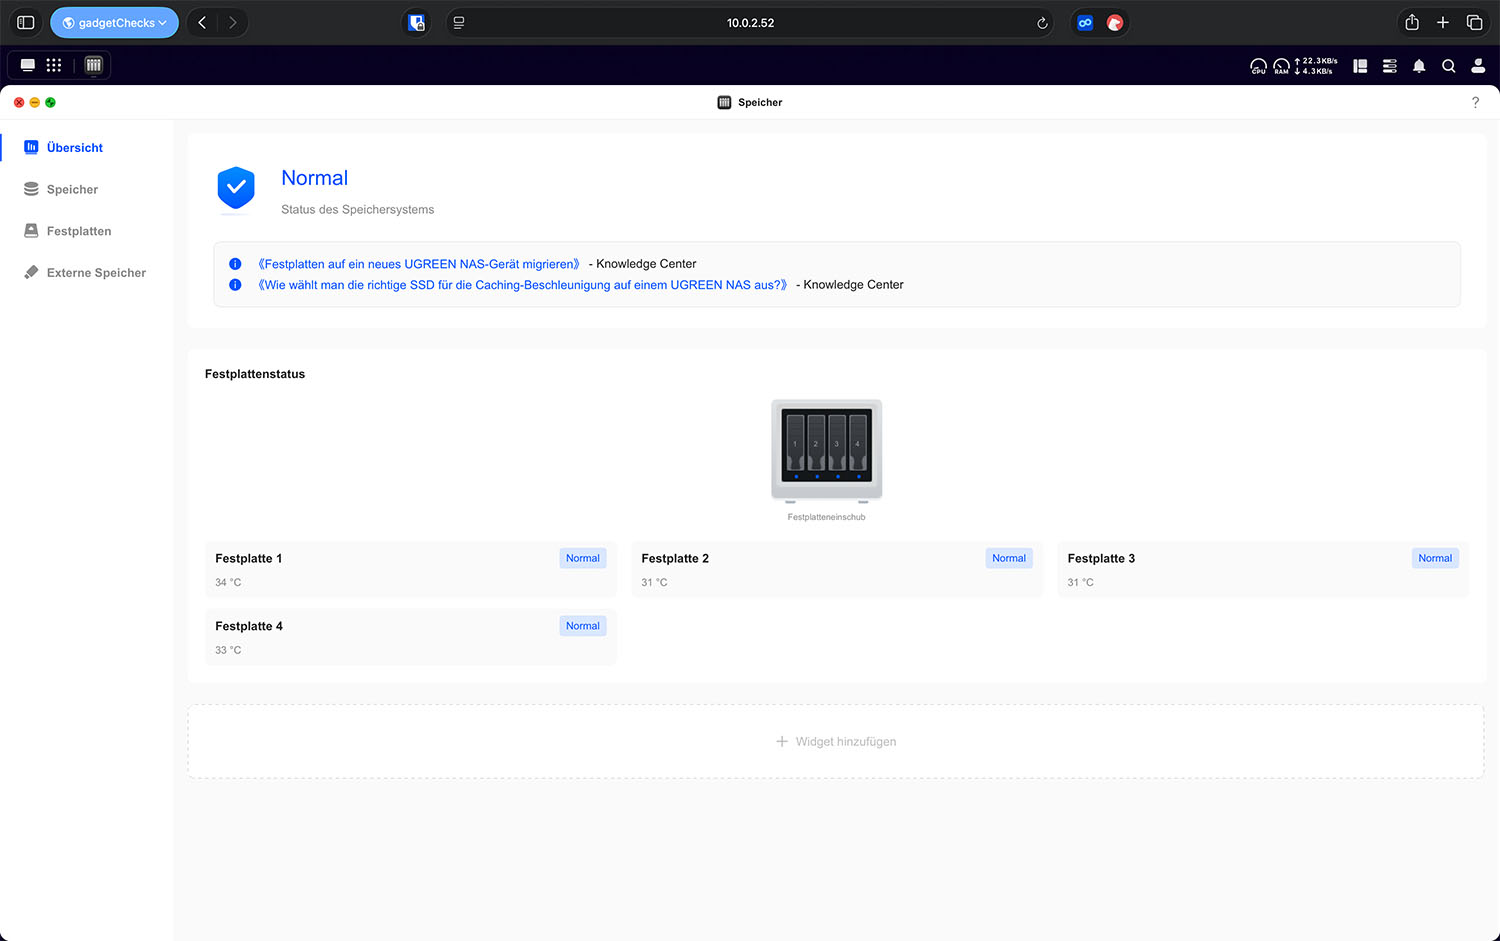Open the app grid launcher icon
The image size is (1500, 941).
[x=54, y=65]
